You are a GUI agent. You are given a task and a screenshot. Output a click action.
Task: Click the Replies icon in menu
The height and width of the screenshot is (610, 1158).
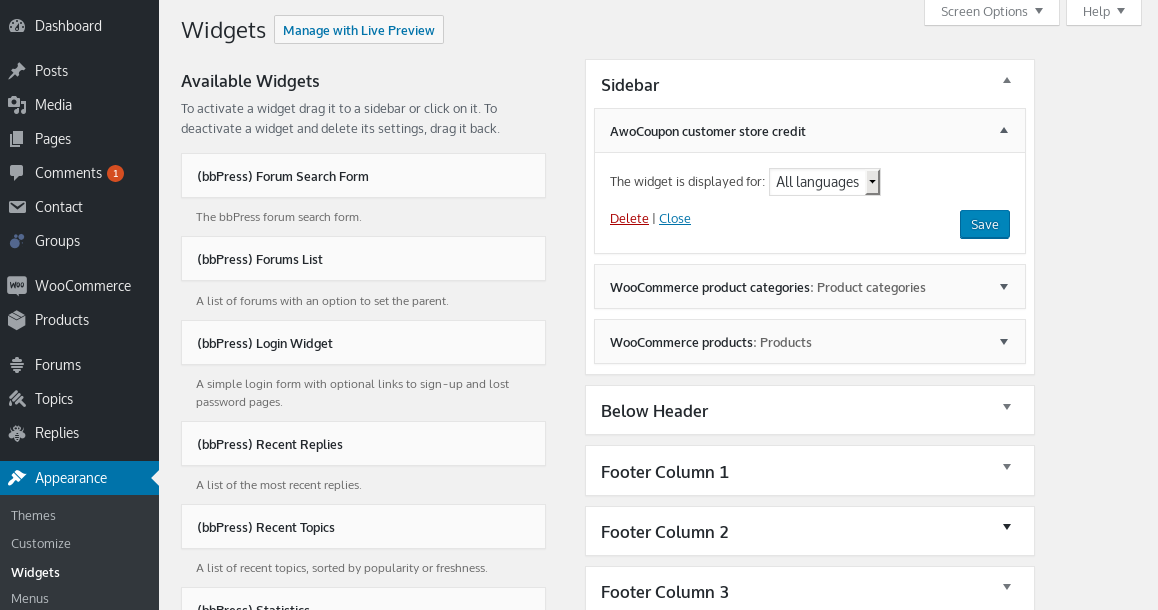[x=17, y=433]
